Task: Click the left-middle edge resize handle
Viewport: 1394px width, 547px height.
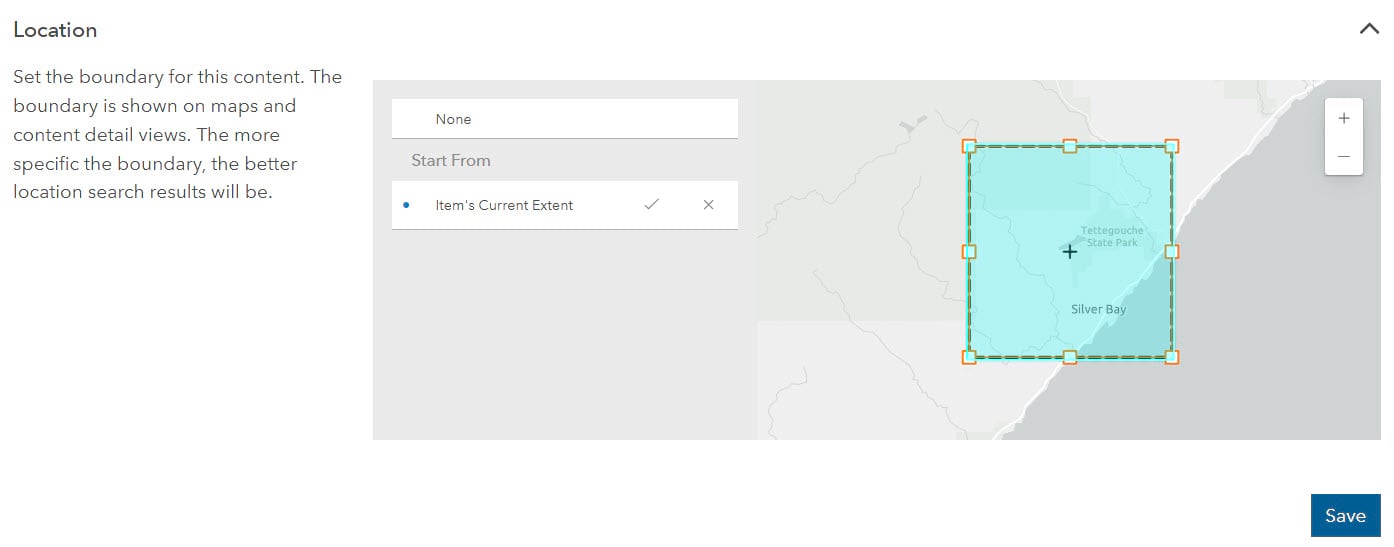Action: point(969,252)
